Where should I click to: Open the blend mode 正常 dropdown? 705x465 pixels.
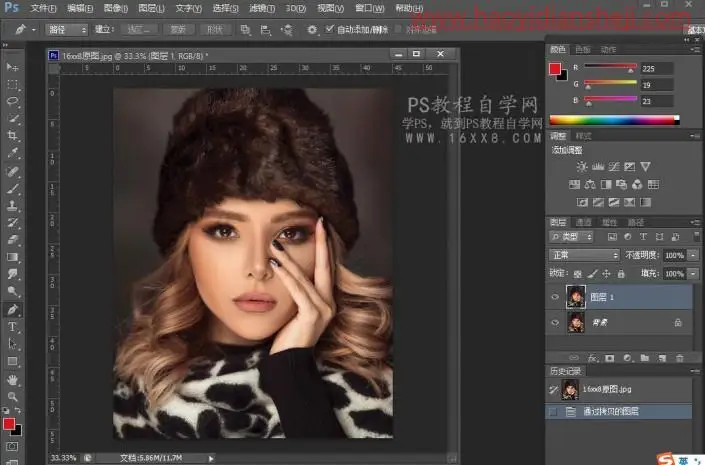584,255
